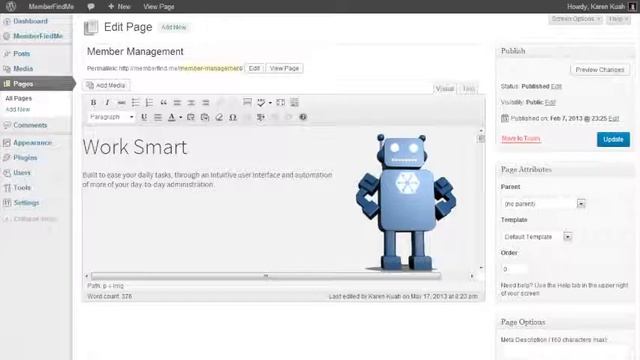The width and height of the screenshot is (640, 360).
Task: Insert an unordered bullet list
Action: pyautogui.click(x=135, y=102)
